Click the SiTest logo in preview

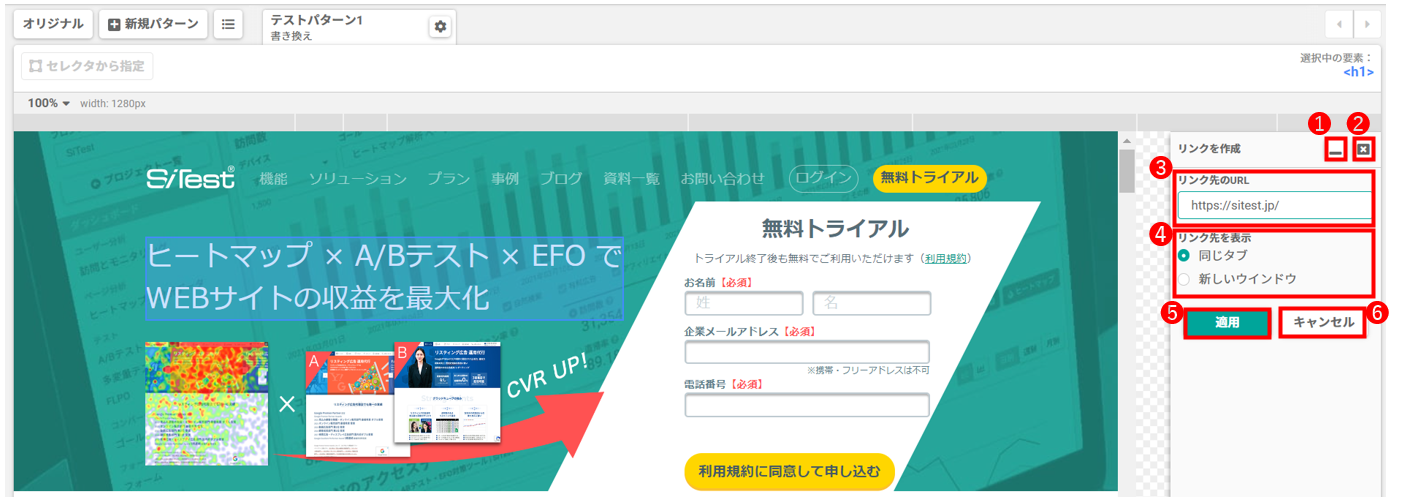point(190,178)
